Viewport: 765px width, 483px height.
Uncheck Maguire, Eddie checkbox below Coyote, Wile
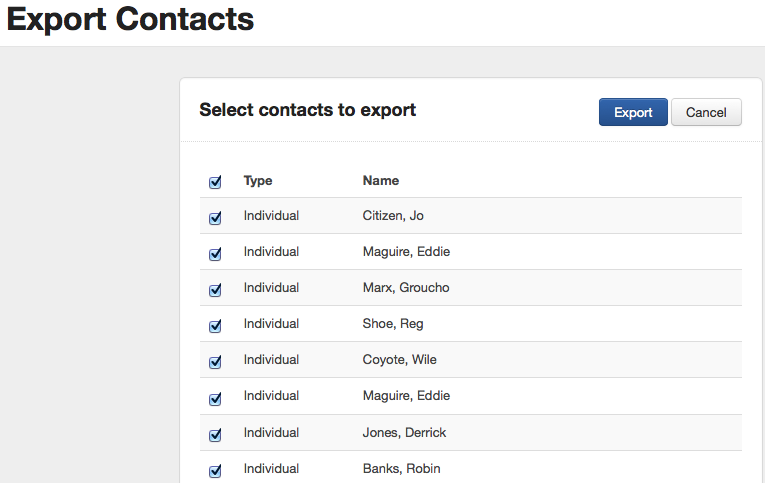point(215,399)
